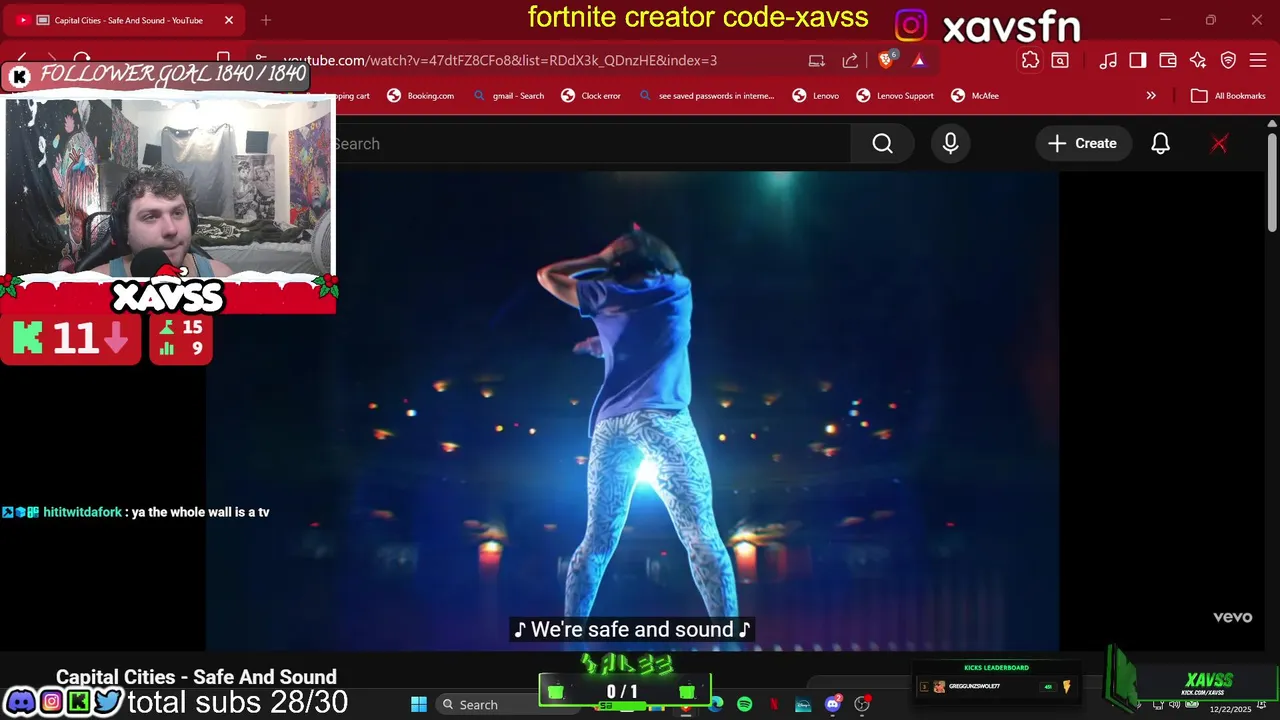Viewport: 1280px width, 720px height.
Task: Open YouTube notifications bell
Action: 1160,144
